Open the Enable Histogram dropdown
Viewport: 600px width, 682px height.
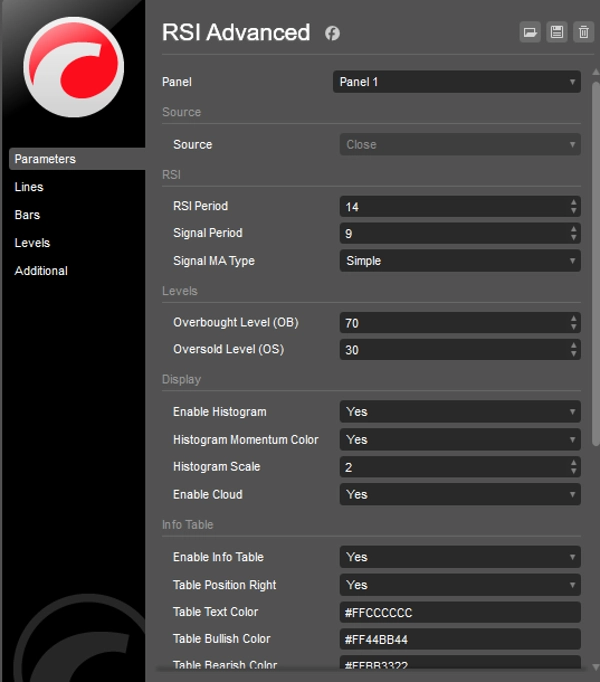point(460,411)
